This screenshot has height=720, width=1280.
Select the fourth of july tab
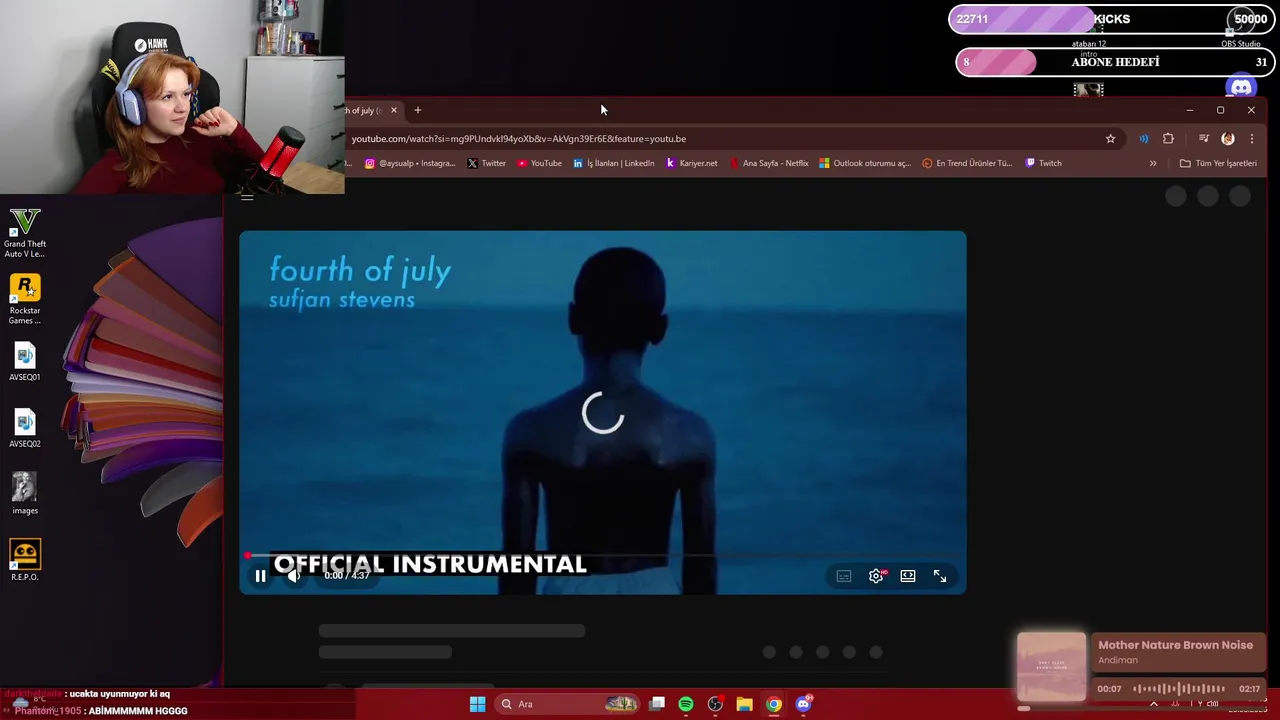coord(364,110)
